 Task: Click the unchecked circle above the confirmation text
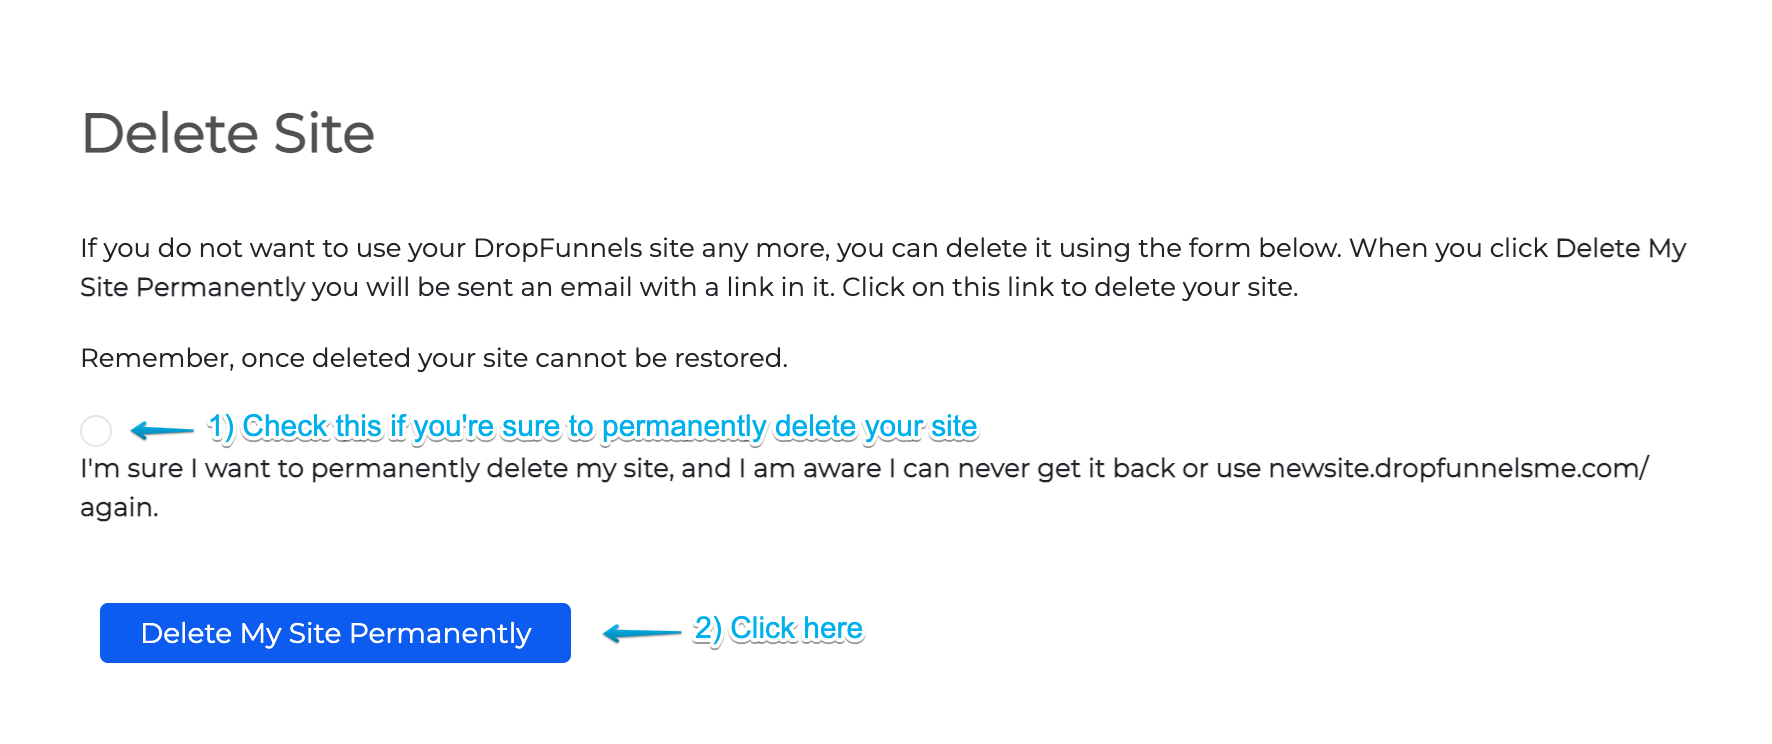click(97, 431)
